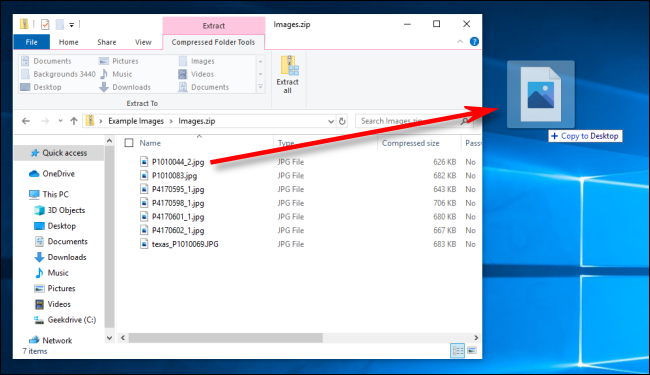
Task: Choose Videos in Extract To gallery
Action: [x=196, y=74]
